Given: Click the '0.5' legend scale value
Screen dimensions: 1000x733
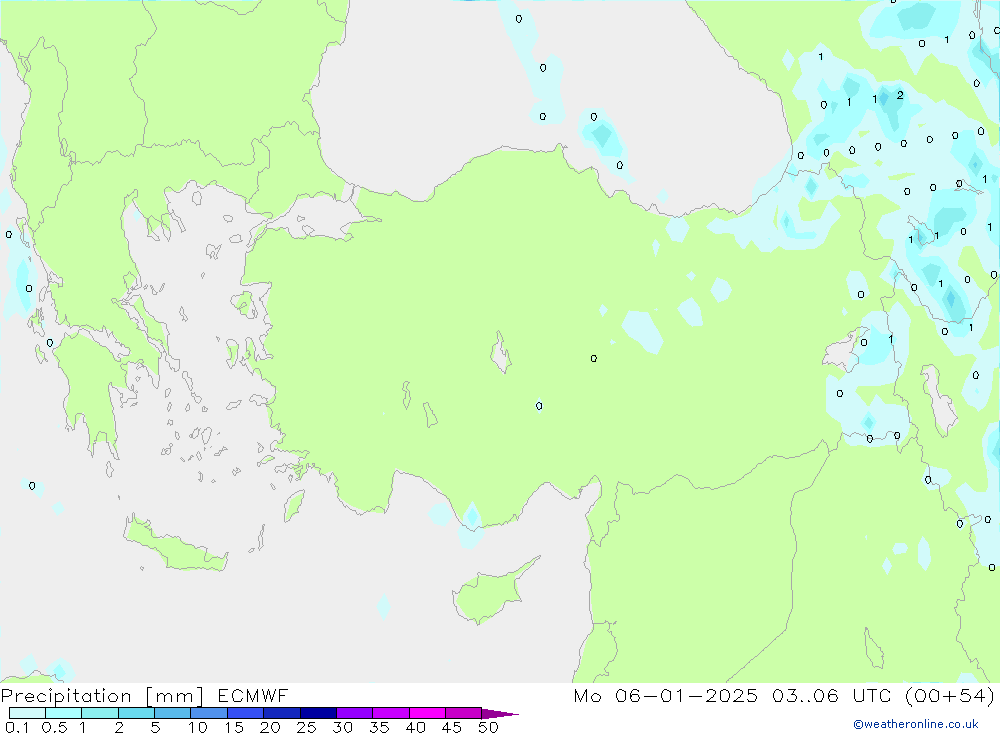Looking at the screenshot, I should click(54, 727).
